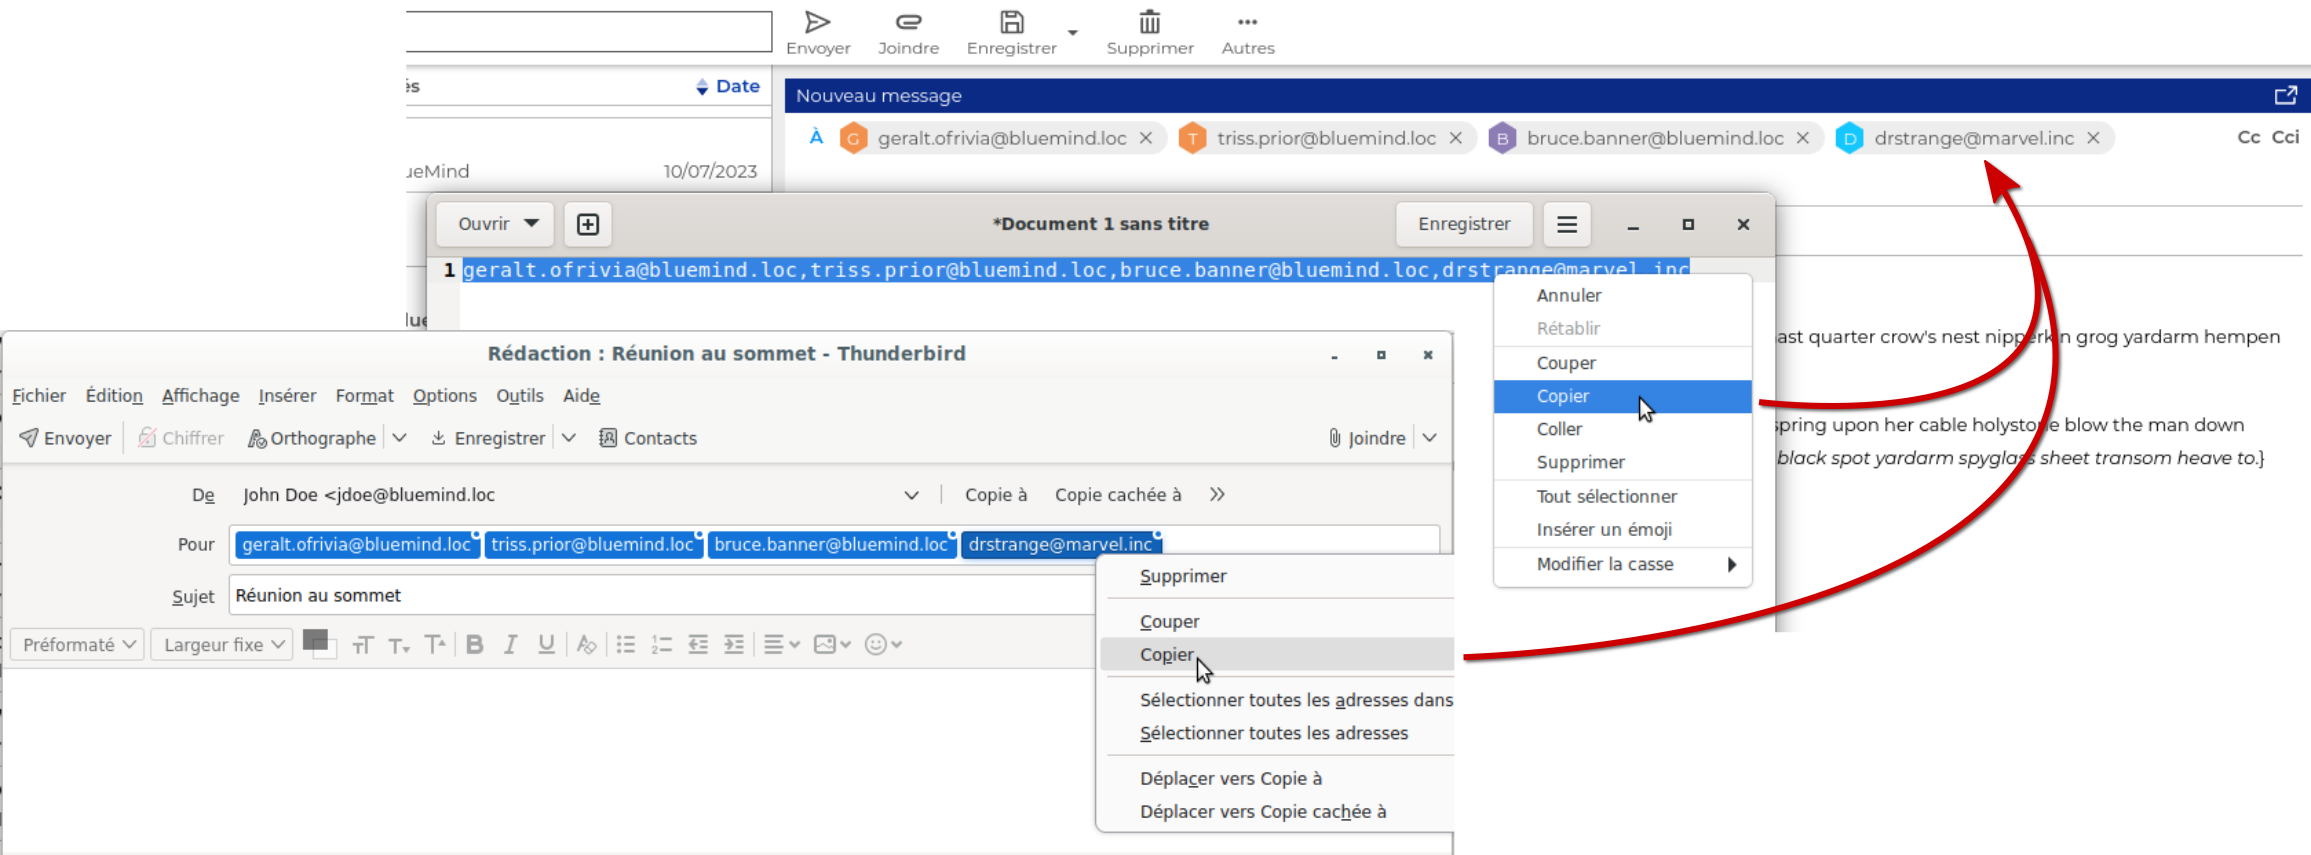Screen dimensions: 2311x855
Task: Click the Envoyer button in Thunderbird
Action: pos(66,438)
